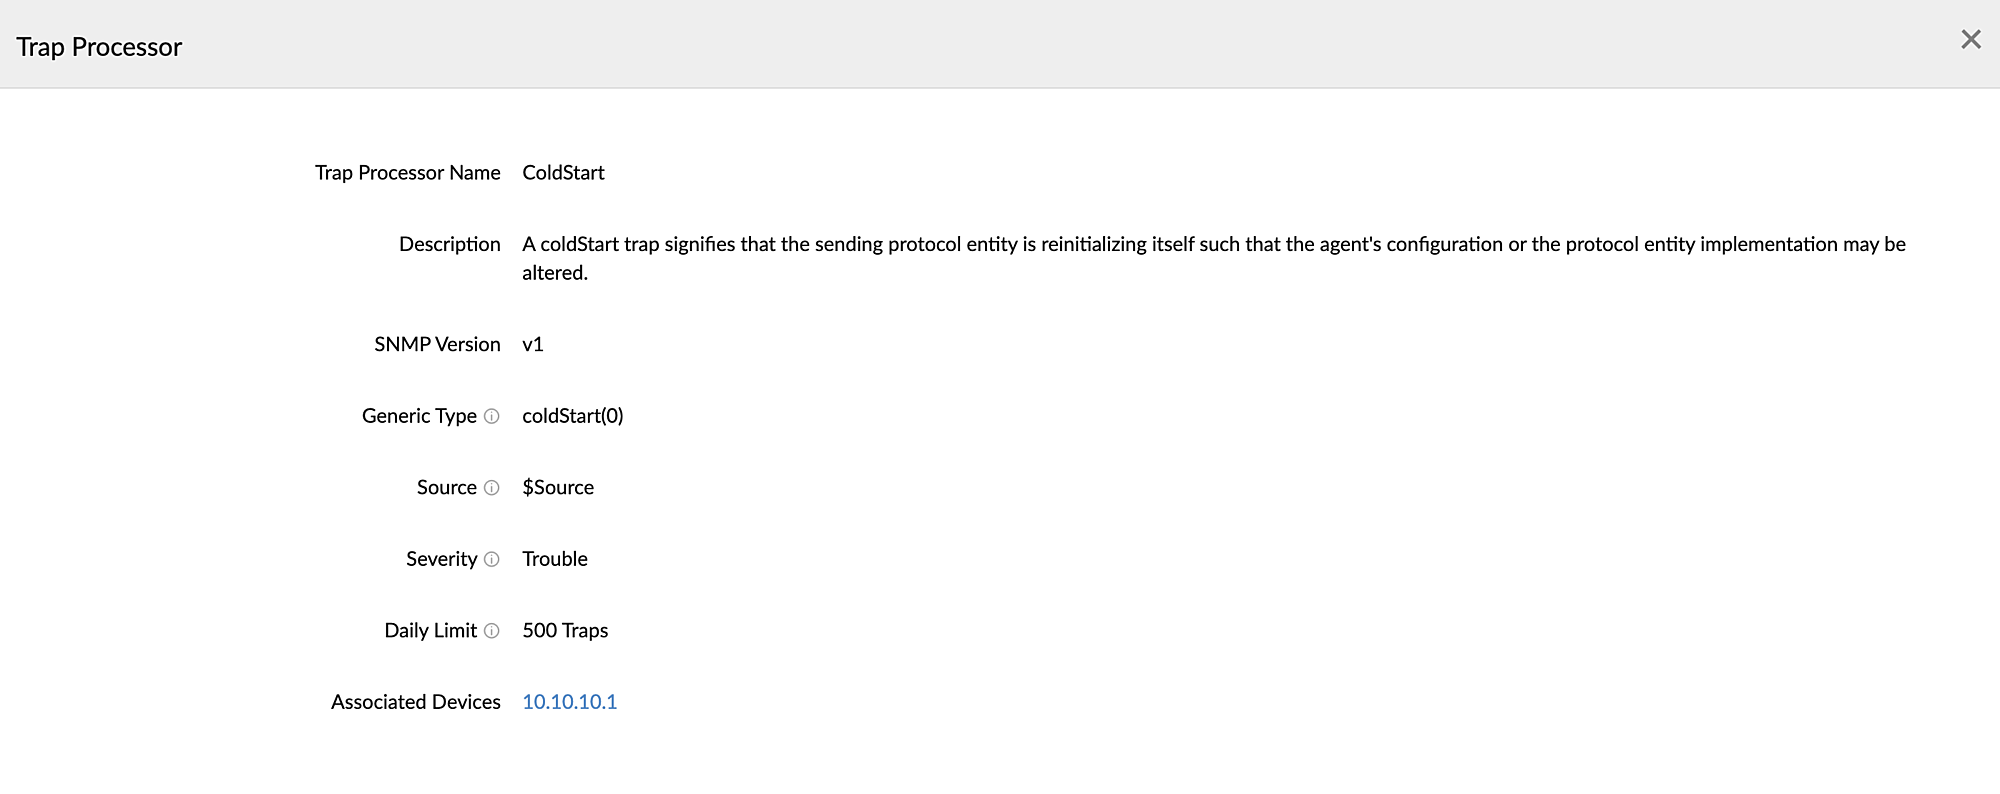This screenshot has height=794, width=2000.
Task: Click the coldStart trap description text
Action: pyautogui.click(x=1213, y=245)
